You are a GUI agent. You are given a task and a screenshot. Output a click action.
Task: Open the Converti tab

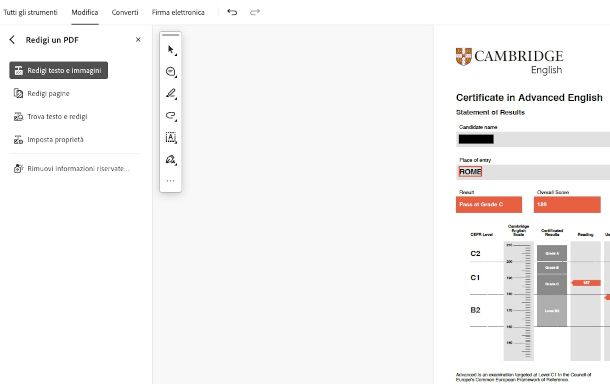(x=125, y=12)
